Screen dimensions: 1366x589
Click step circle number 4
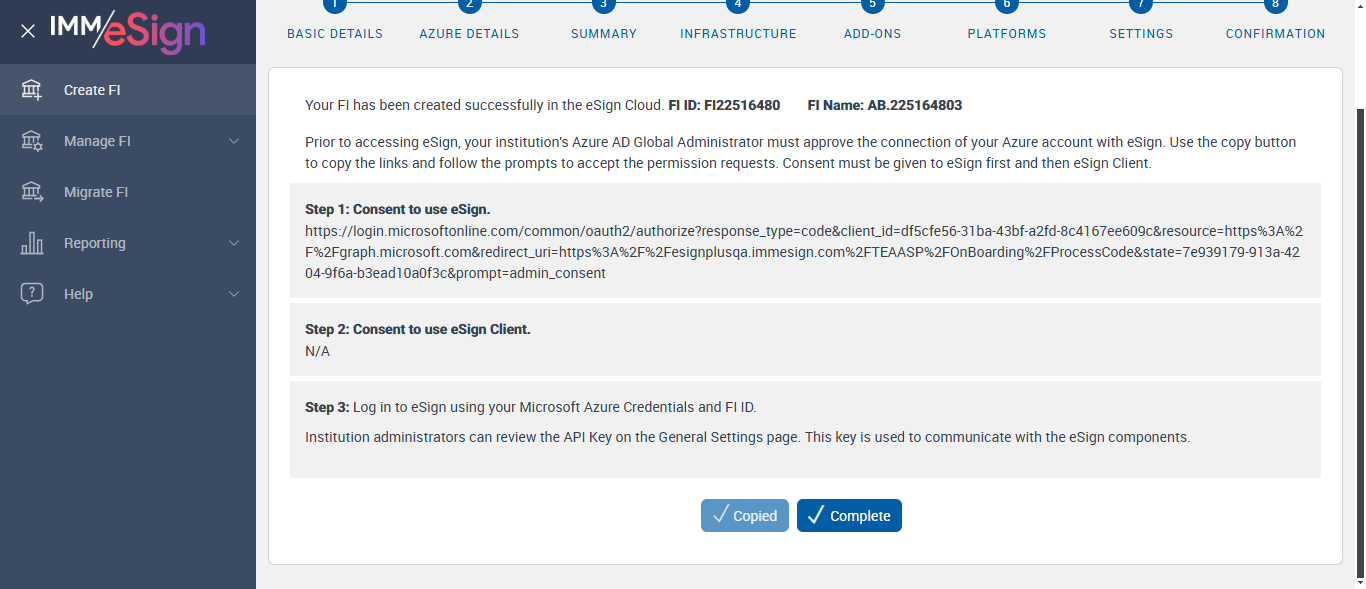point(738,5)
